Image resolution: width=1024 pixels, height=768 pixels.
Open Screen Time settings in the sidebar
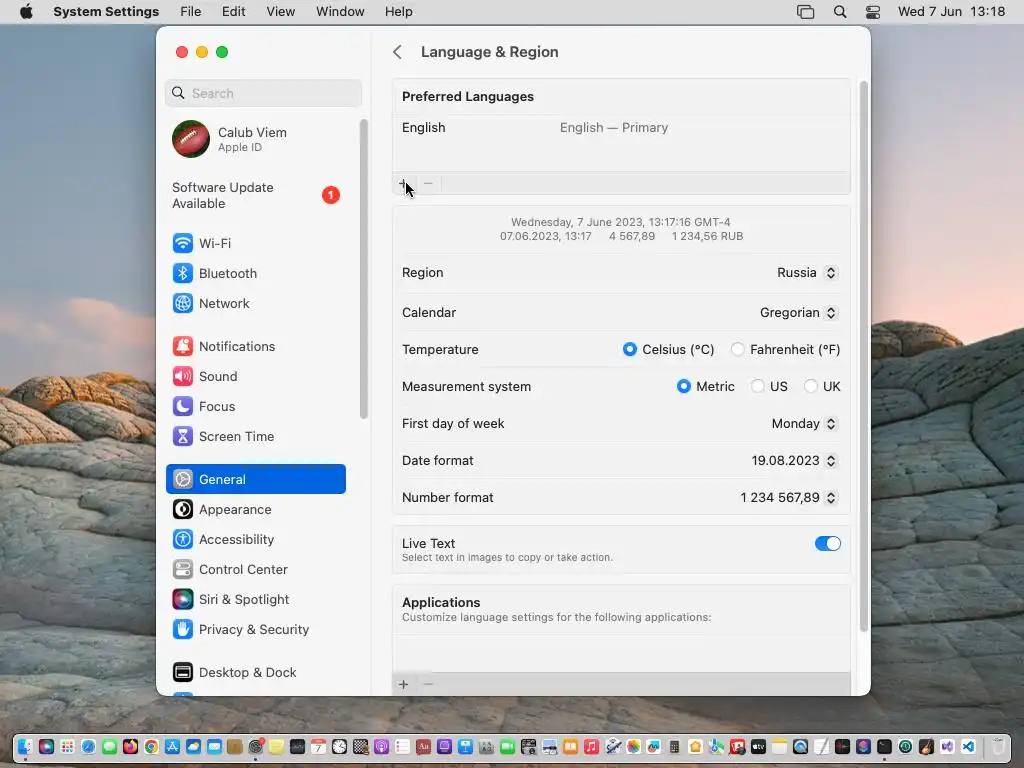(255, 436)
